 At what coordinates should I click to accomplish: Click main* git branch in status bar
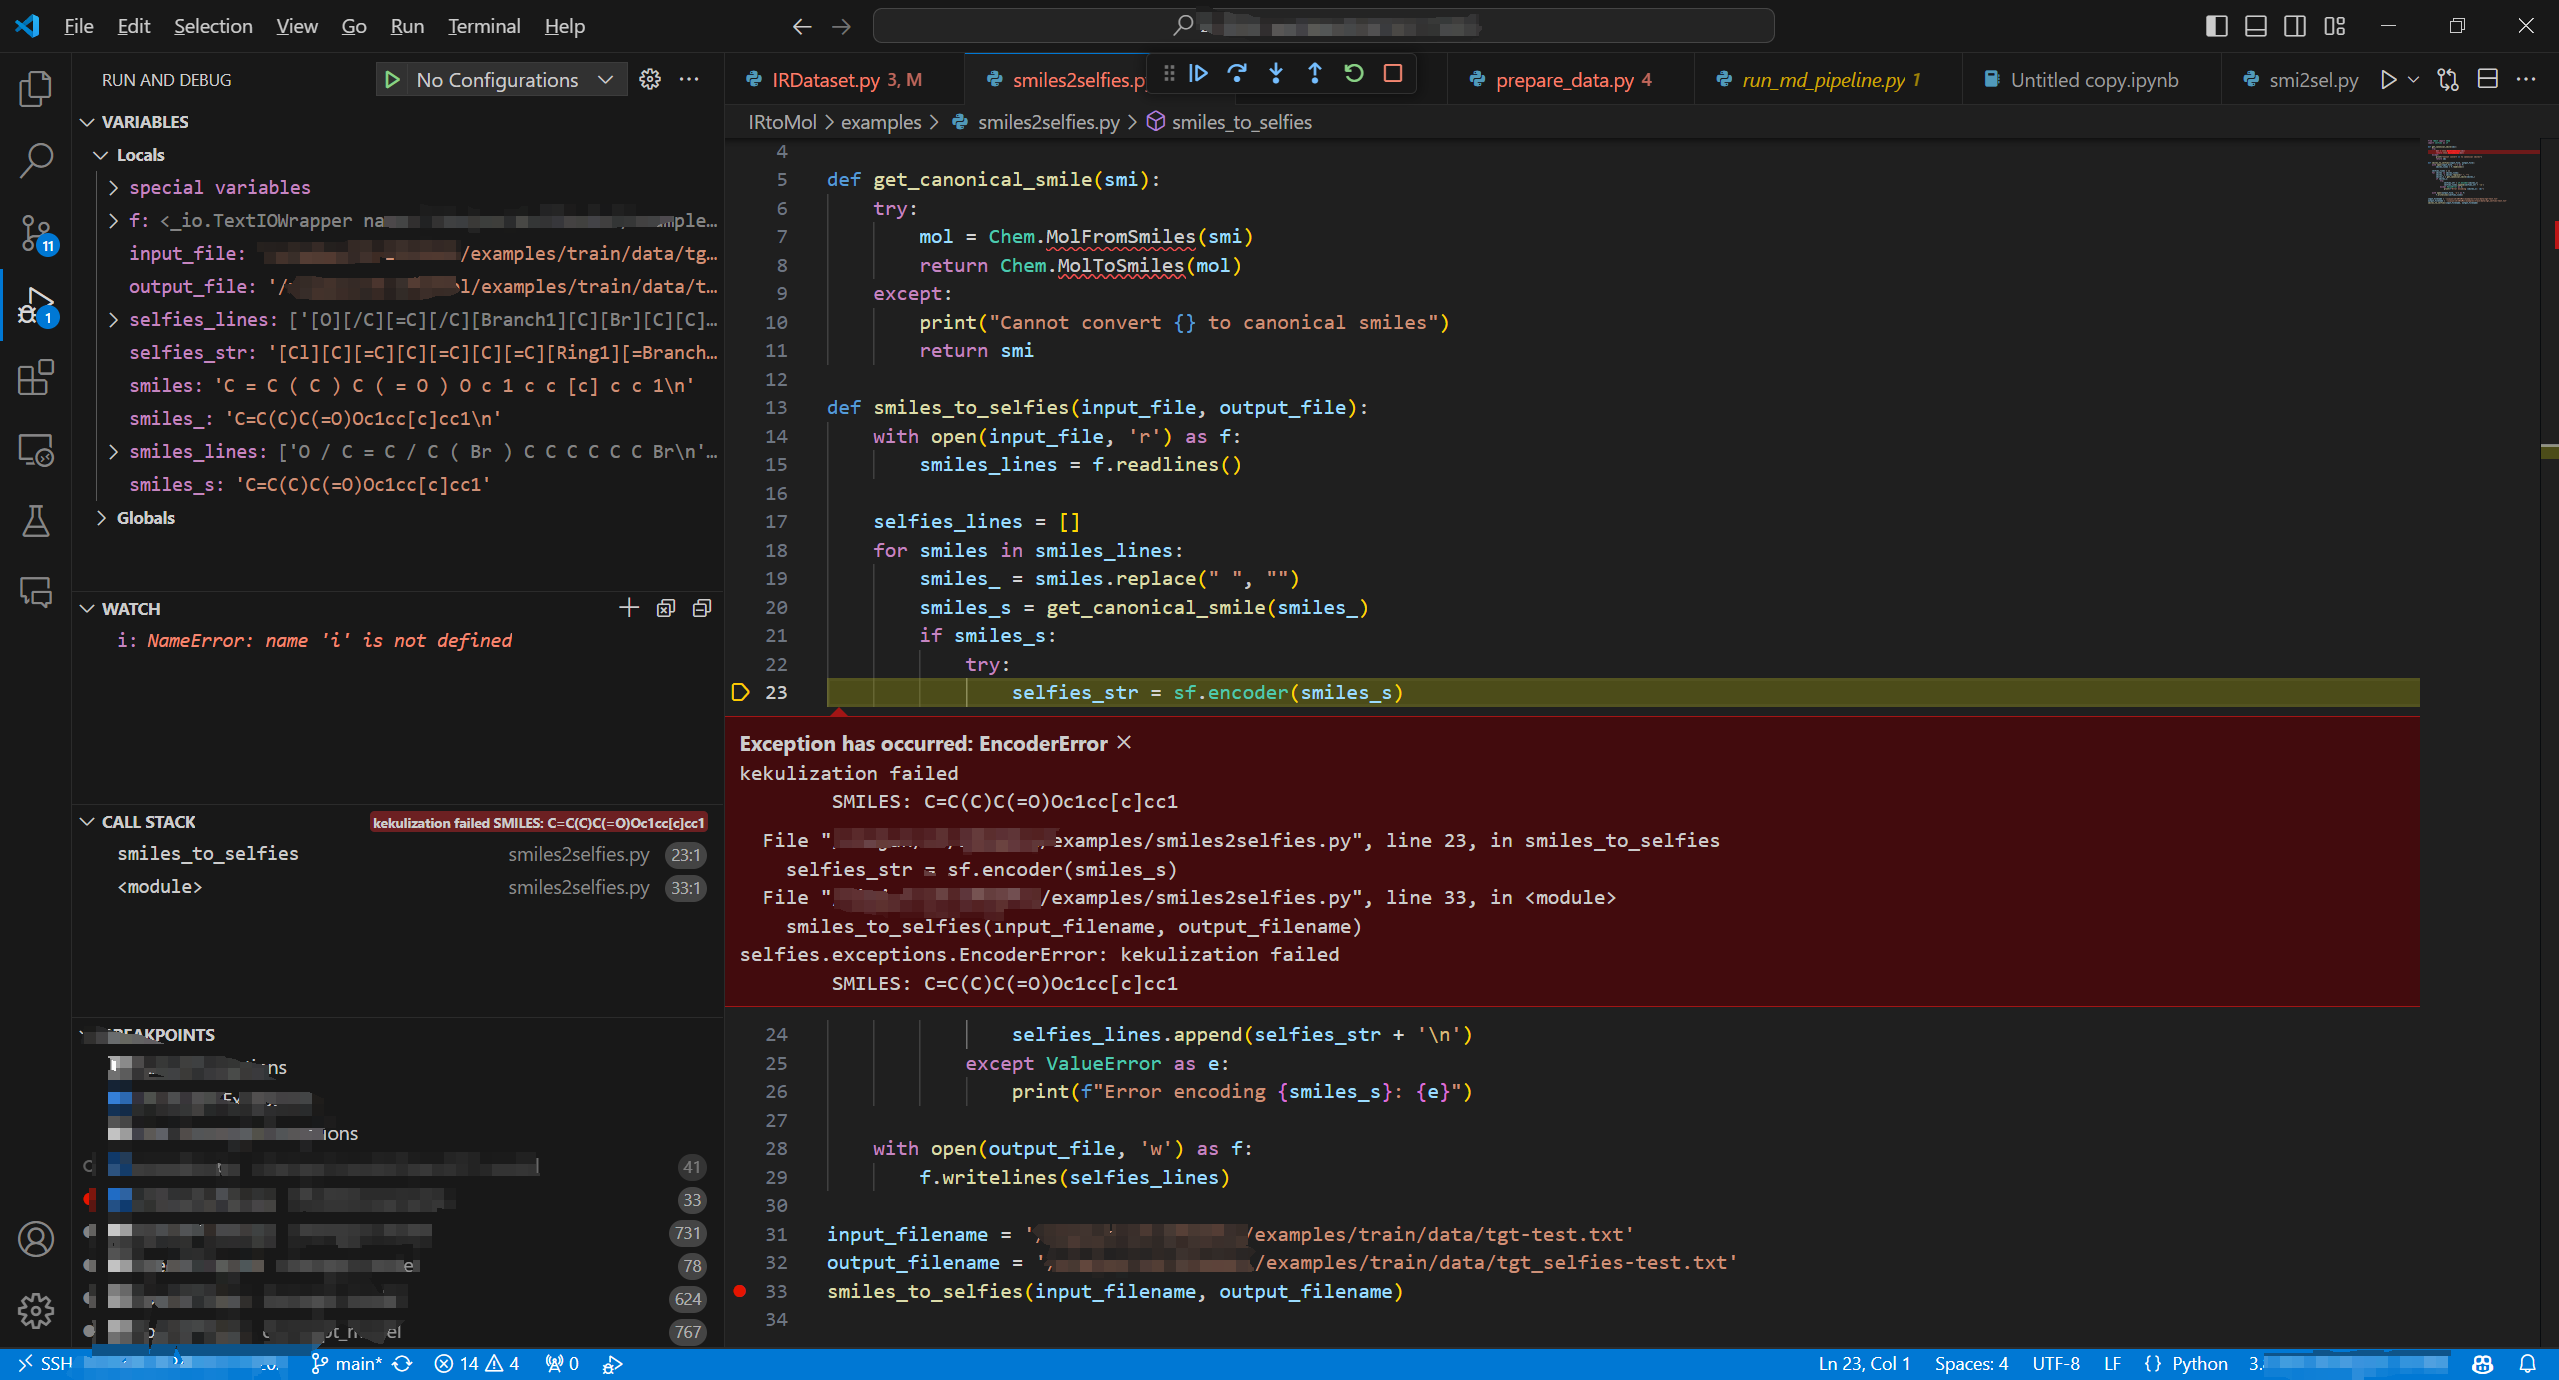click(x=347, y=1364)
